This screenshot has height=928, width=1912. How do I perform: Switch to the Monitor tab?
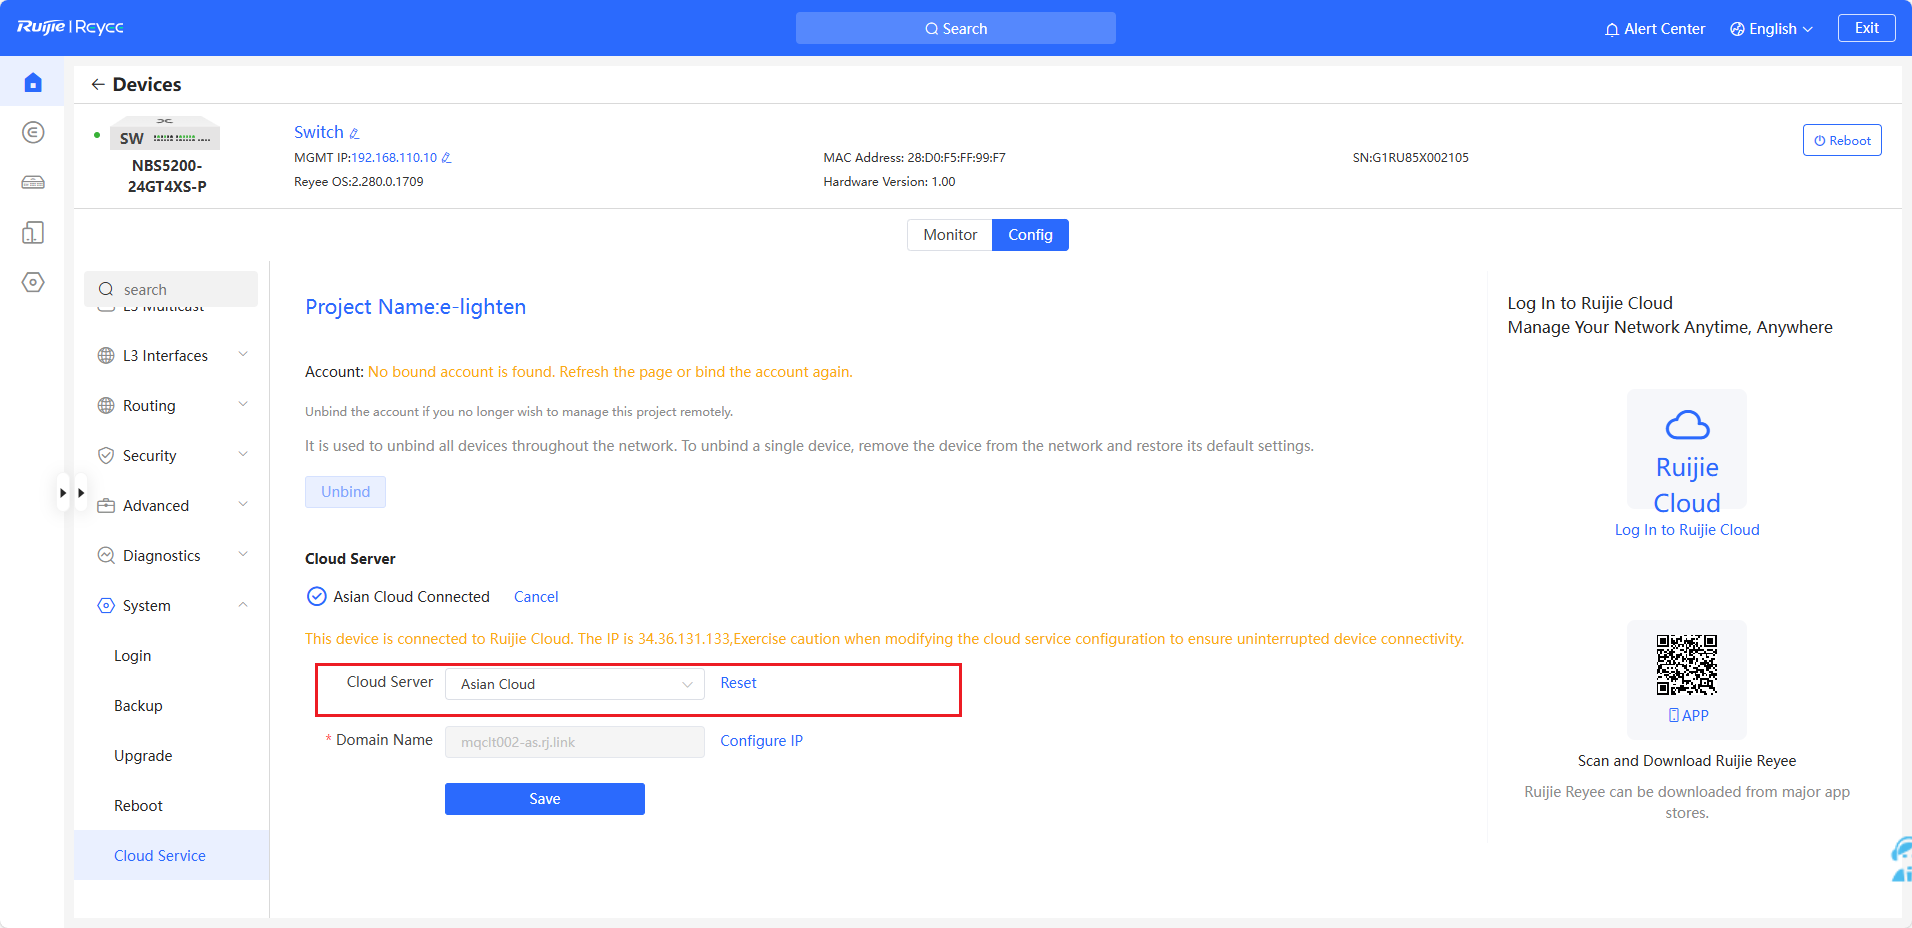click(x=950, y=235)
